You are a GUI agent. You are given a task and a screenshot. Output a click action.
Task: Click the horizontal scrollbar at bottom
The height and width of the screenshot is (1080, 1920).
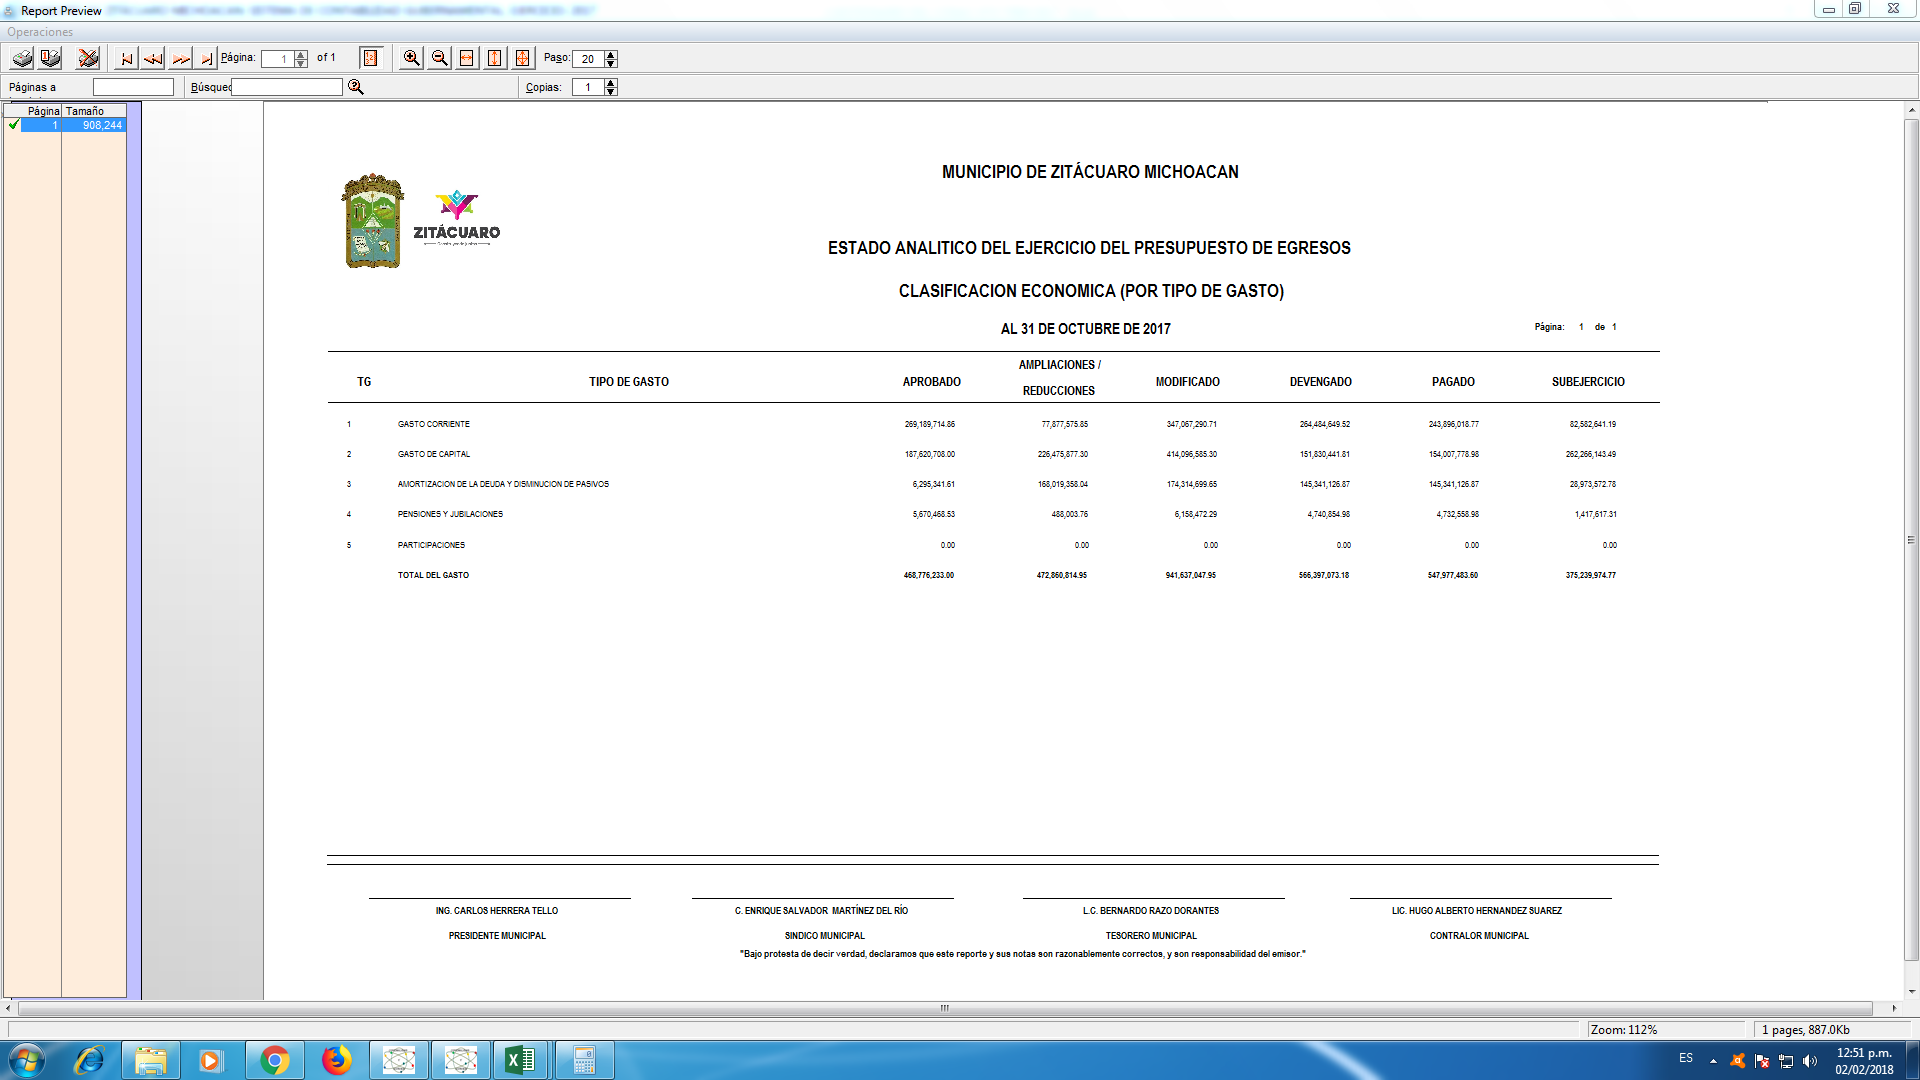pyautogui.click(x=944, y=1008)
